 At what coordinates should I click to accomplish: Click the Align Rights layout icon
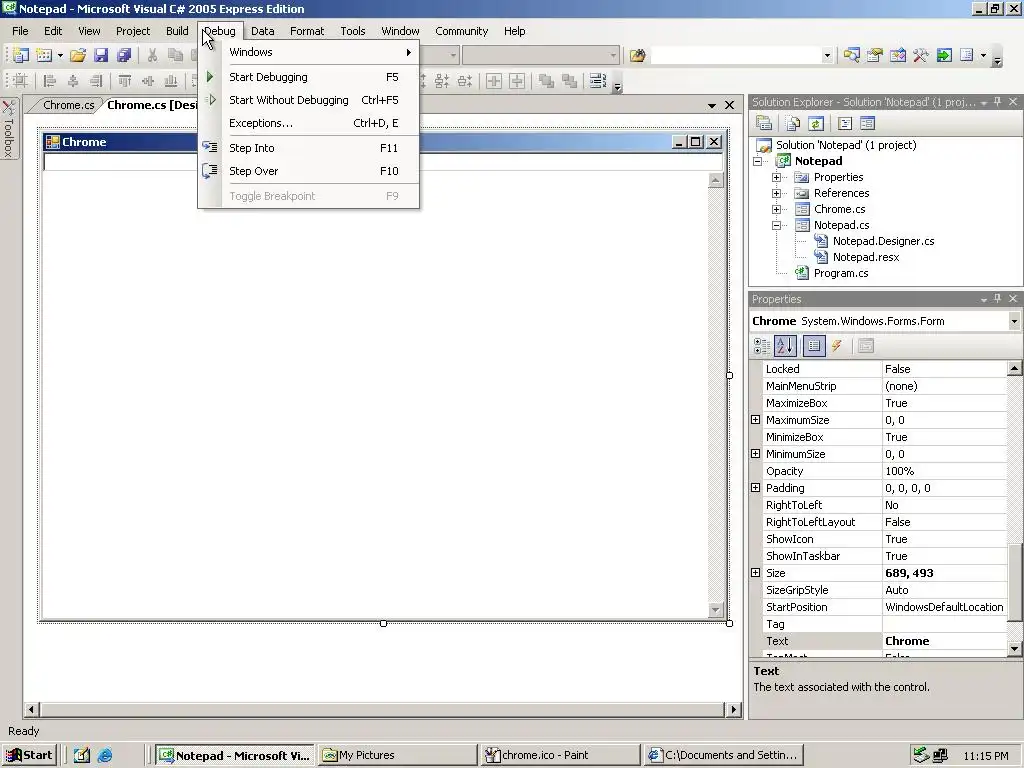coord(96,81)
